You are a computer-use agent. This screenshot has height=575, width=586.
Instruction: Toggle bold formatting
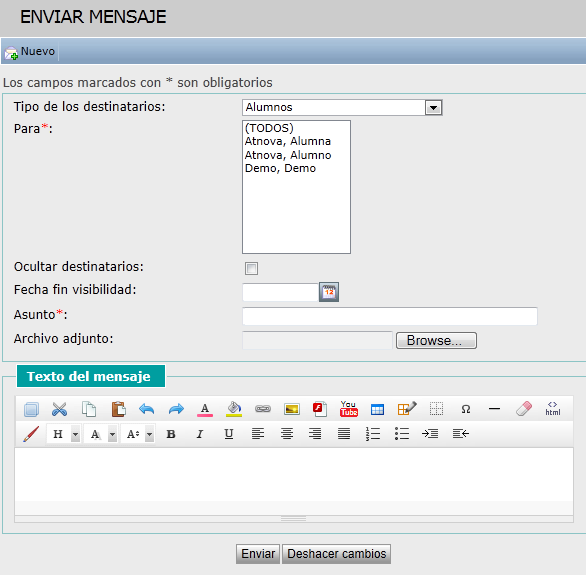(x=171, y=434)
